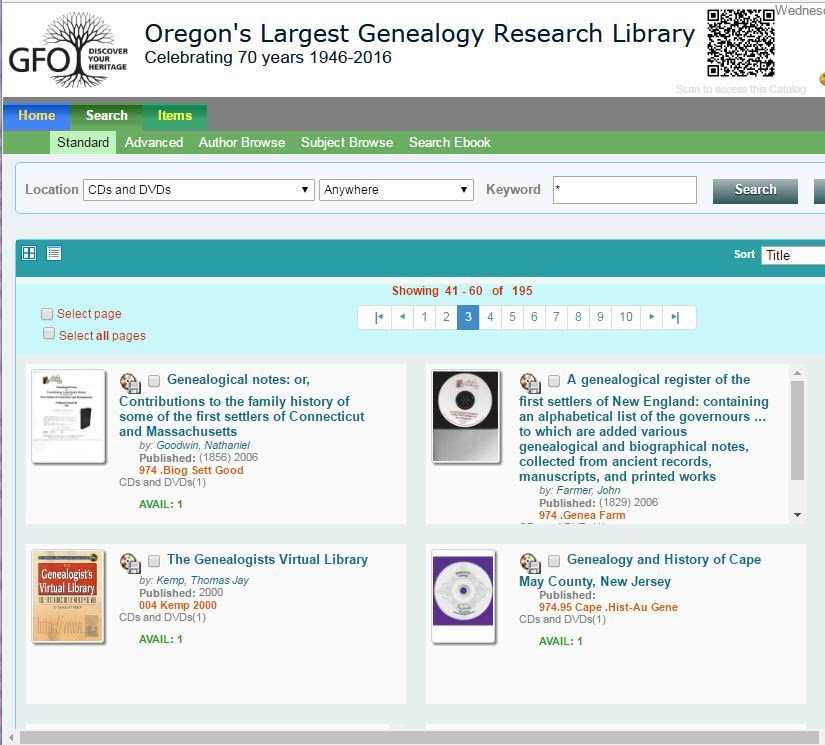The image size is (825, 745).
Task: Expand the Anywhere search field dropdown
Action: pos(396,190)
